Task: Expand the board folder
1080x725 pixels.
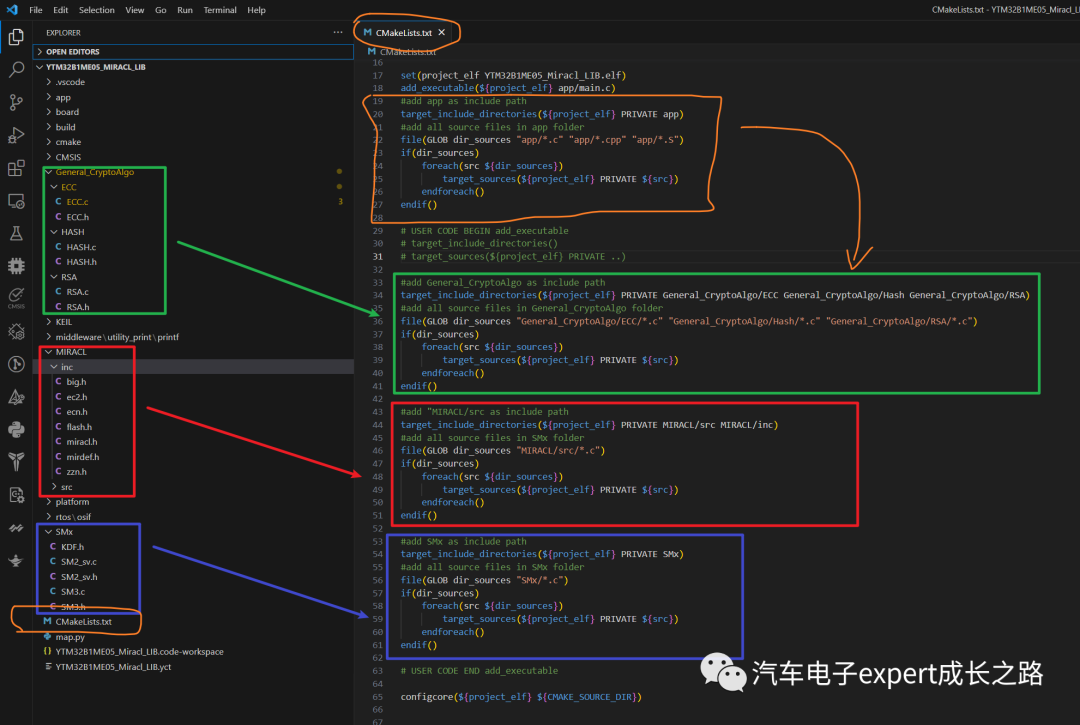Action: click(193, 112)
